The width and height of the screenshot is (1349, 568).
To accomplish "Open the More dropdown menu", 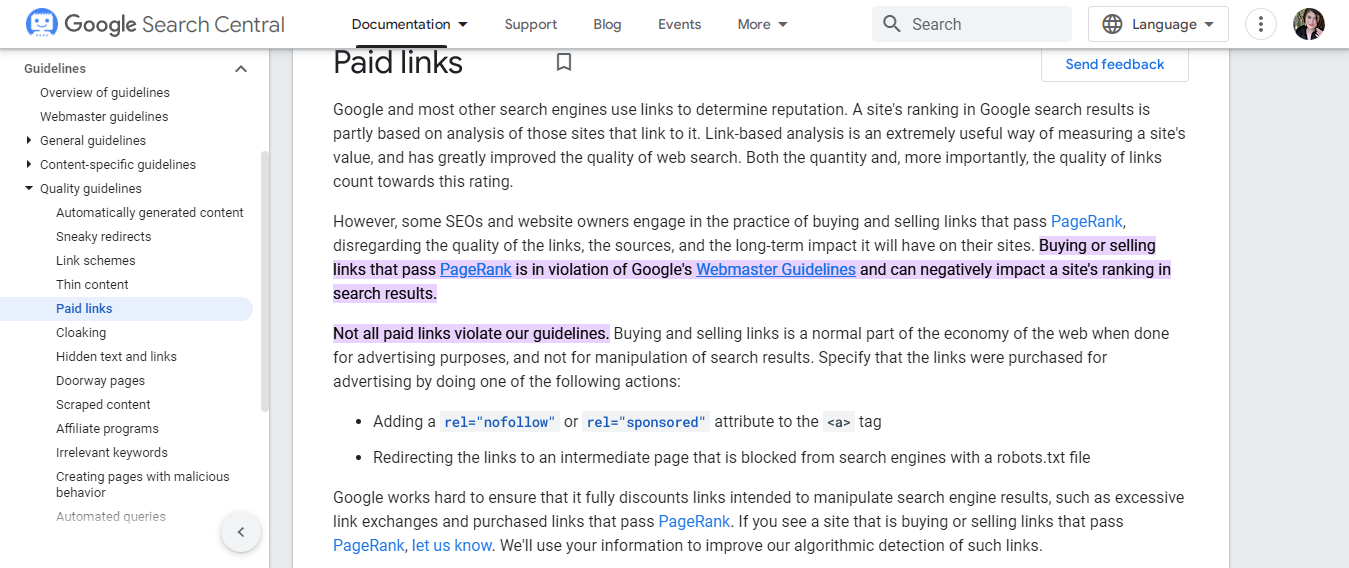I will coord(763,24).
